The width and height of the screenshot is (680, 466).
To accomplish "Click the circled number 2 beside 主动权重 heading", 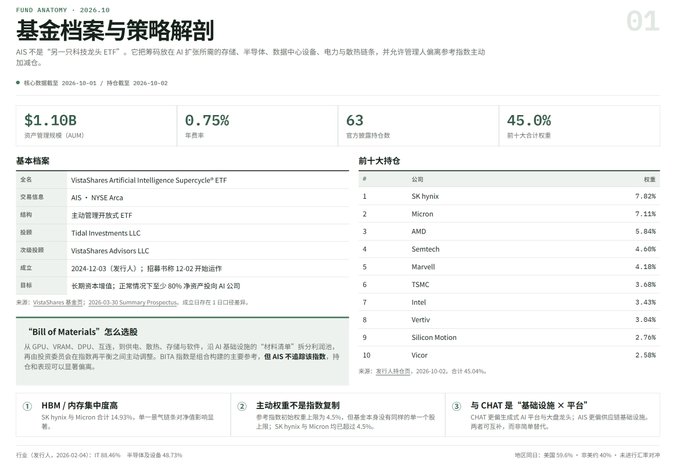I will pyautogui.click(x=242, y=406).
